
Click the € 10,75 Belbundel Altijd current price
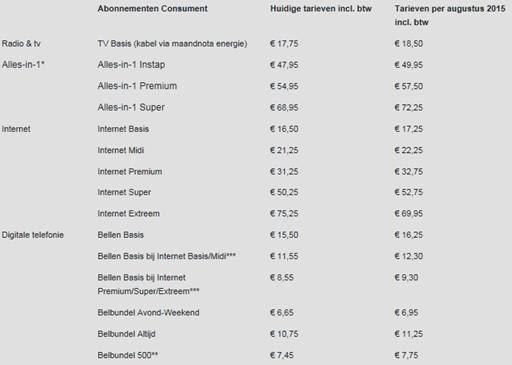pyautogui.click(x=284, y=334)
